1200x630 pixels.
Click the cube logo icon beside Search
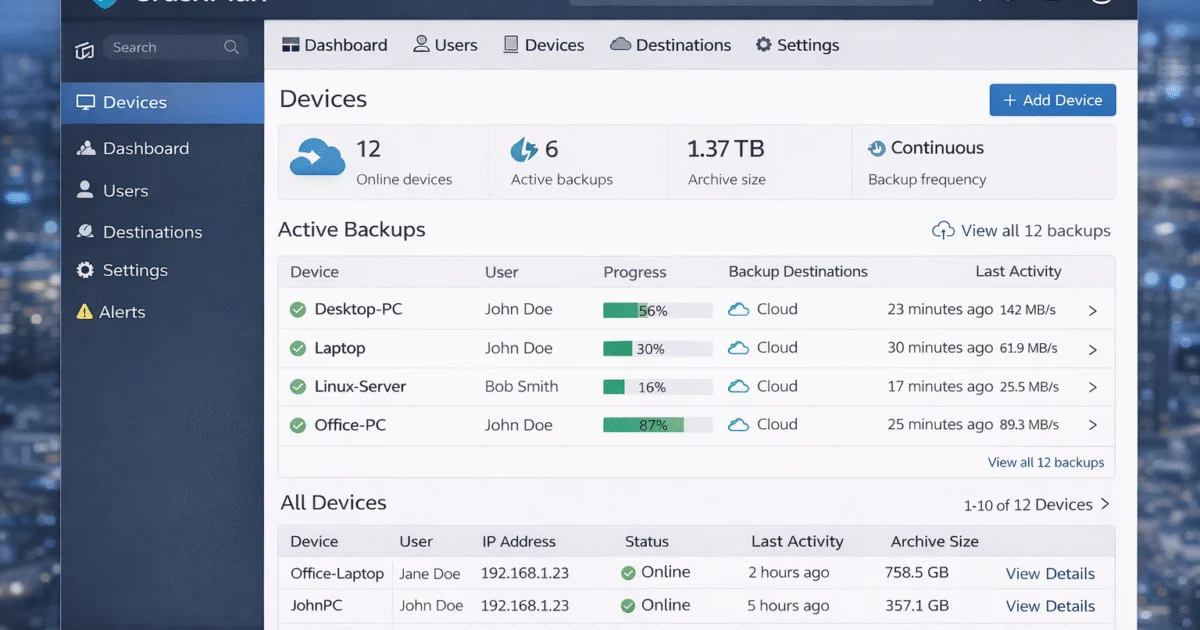[x=85, y=49]
